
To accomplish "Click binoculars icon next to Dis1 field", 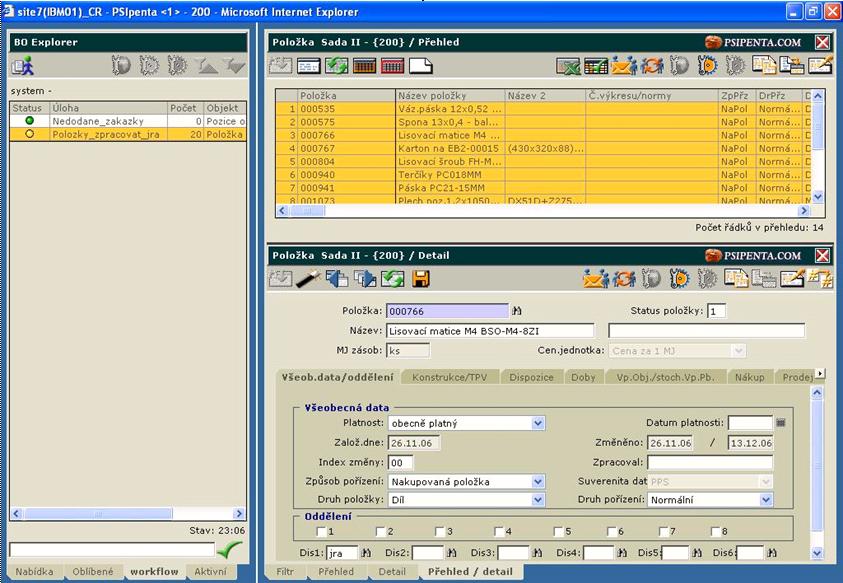I will click(366, 553).
